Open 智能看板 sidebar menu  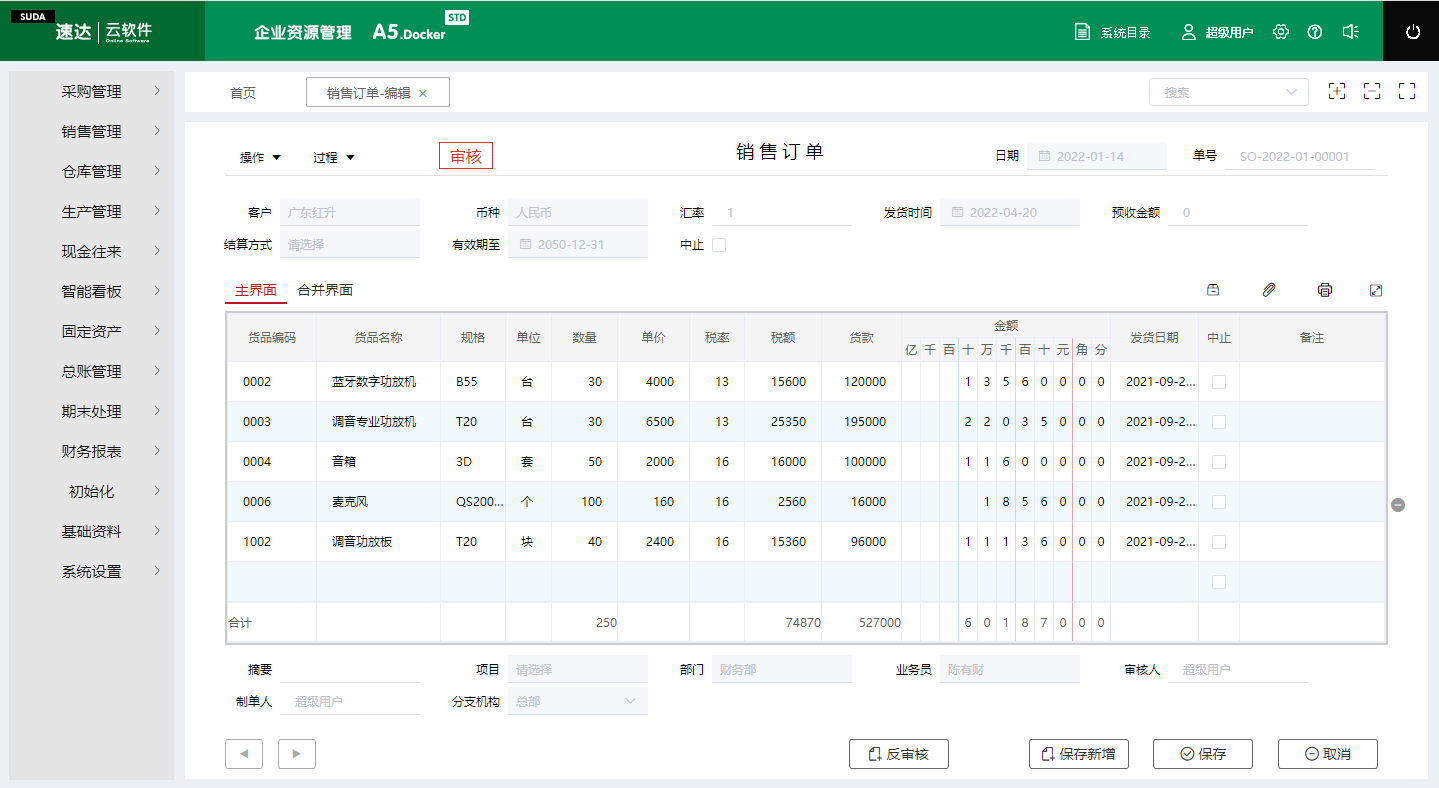[92, 292]
